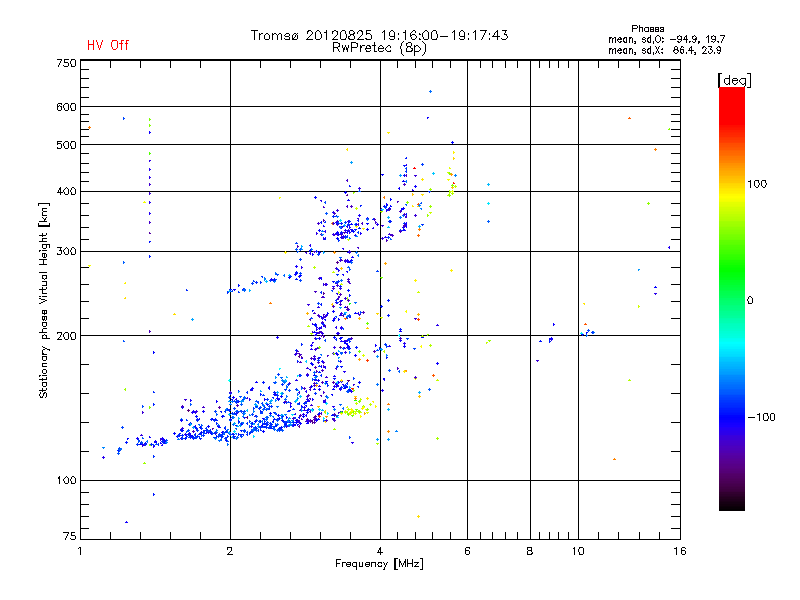
Task: Click the 'RwPretec (8p)' subtitle
Action: [379, 48]
